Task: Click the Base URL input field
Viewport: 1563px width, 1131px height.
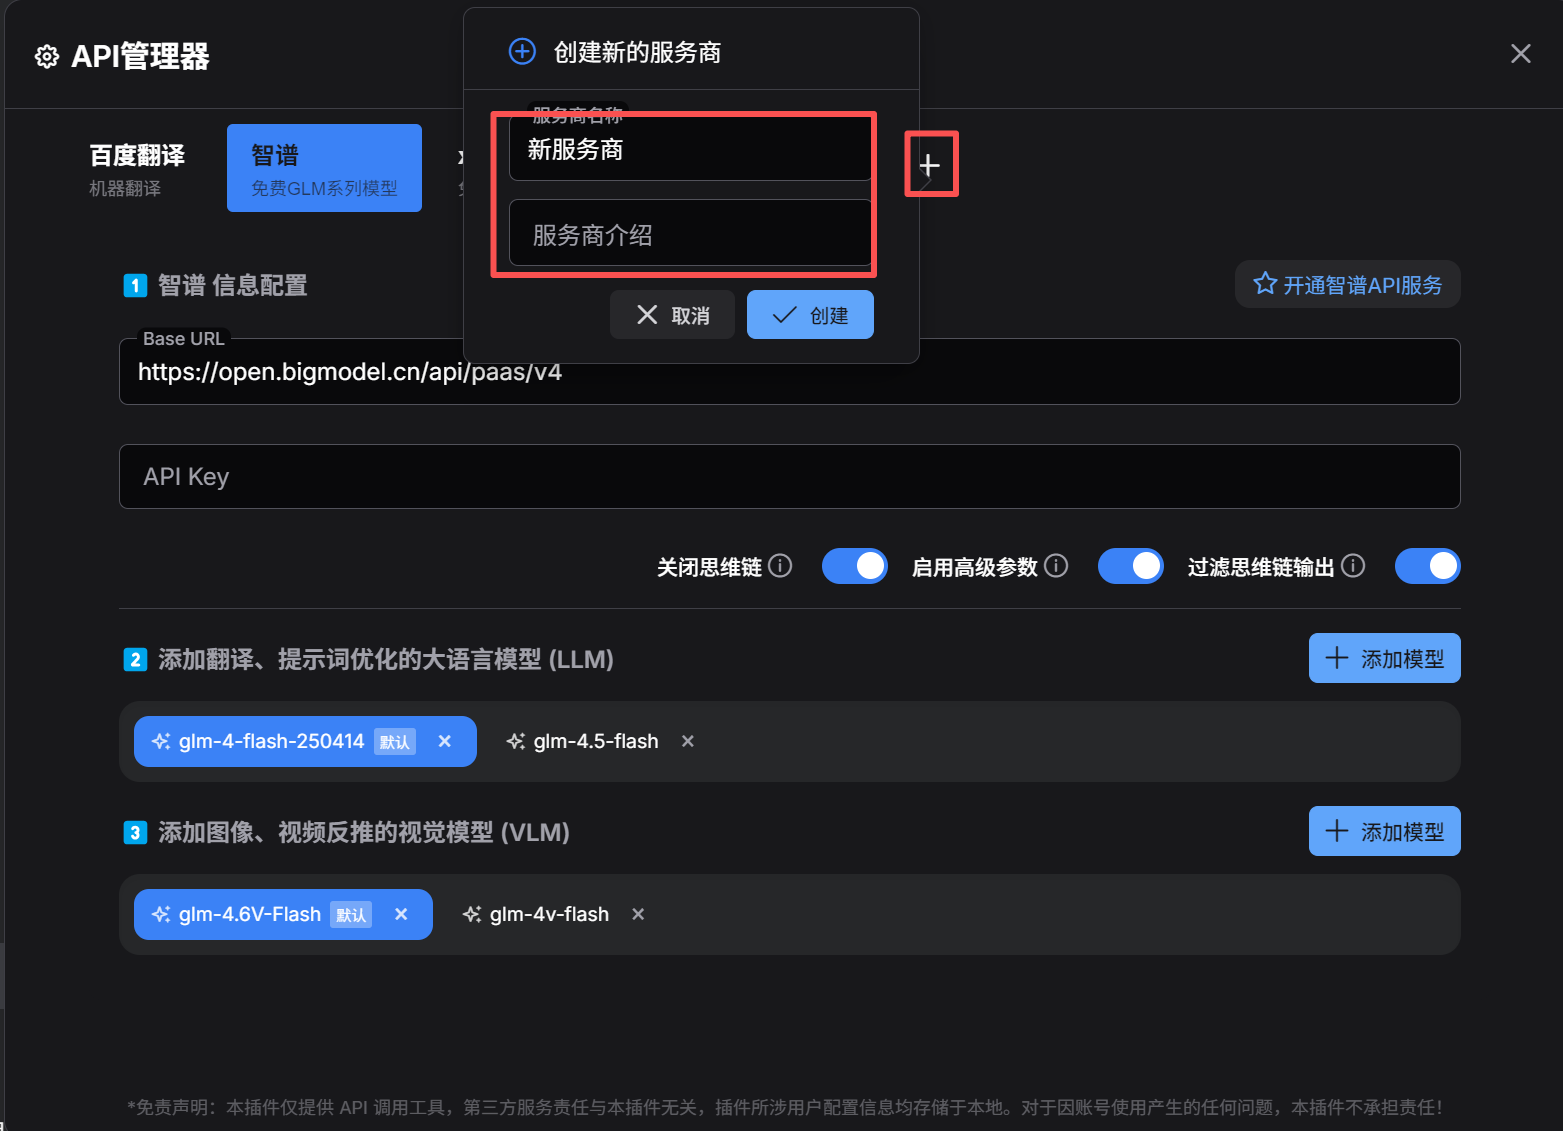Action: coord(789,372)
